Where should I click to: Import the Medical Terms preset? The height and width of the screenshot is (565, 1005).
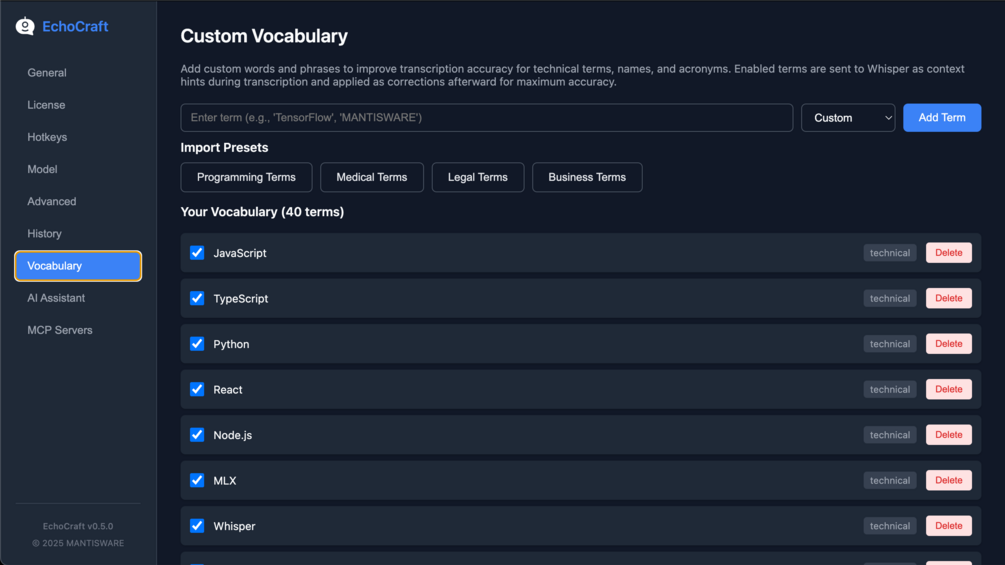[x=372, y=177]
